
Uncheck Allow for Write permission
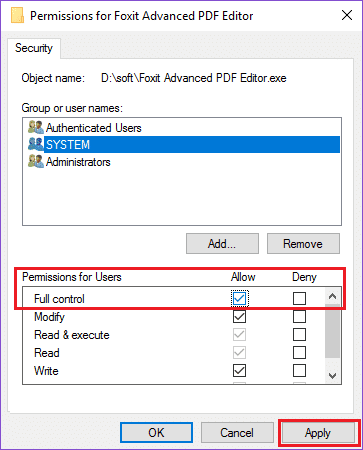(x=239, y=371)
